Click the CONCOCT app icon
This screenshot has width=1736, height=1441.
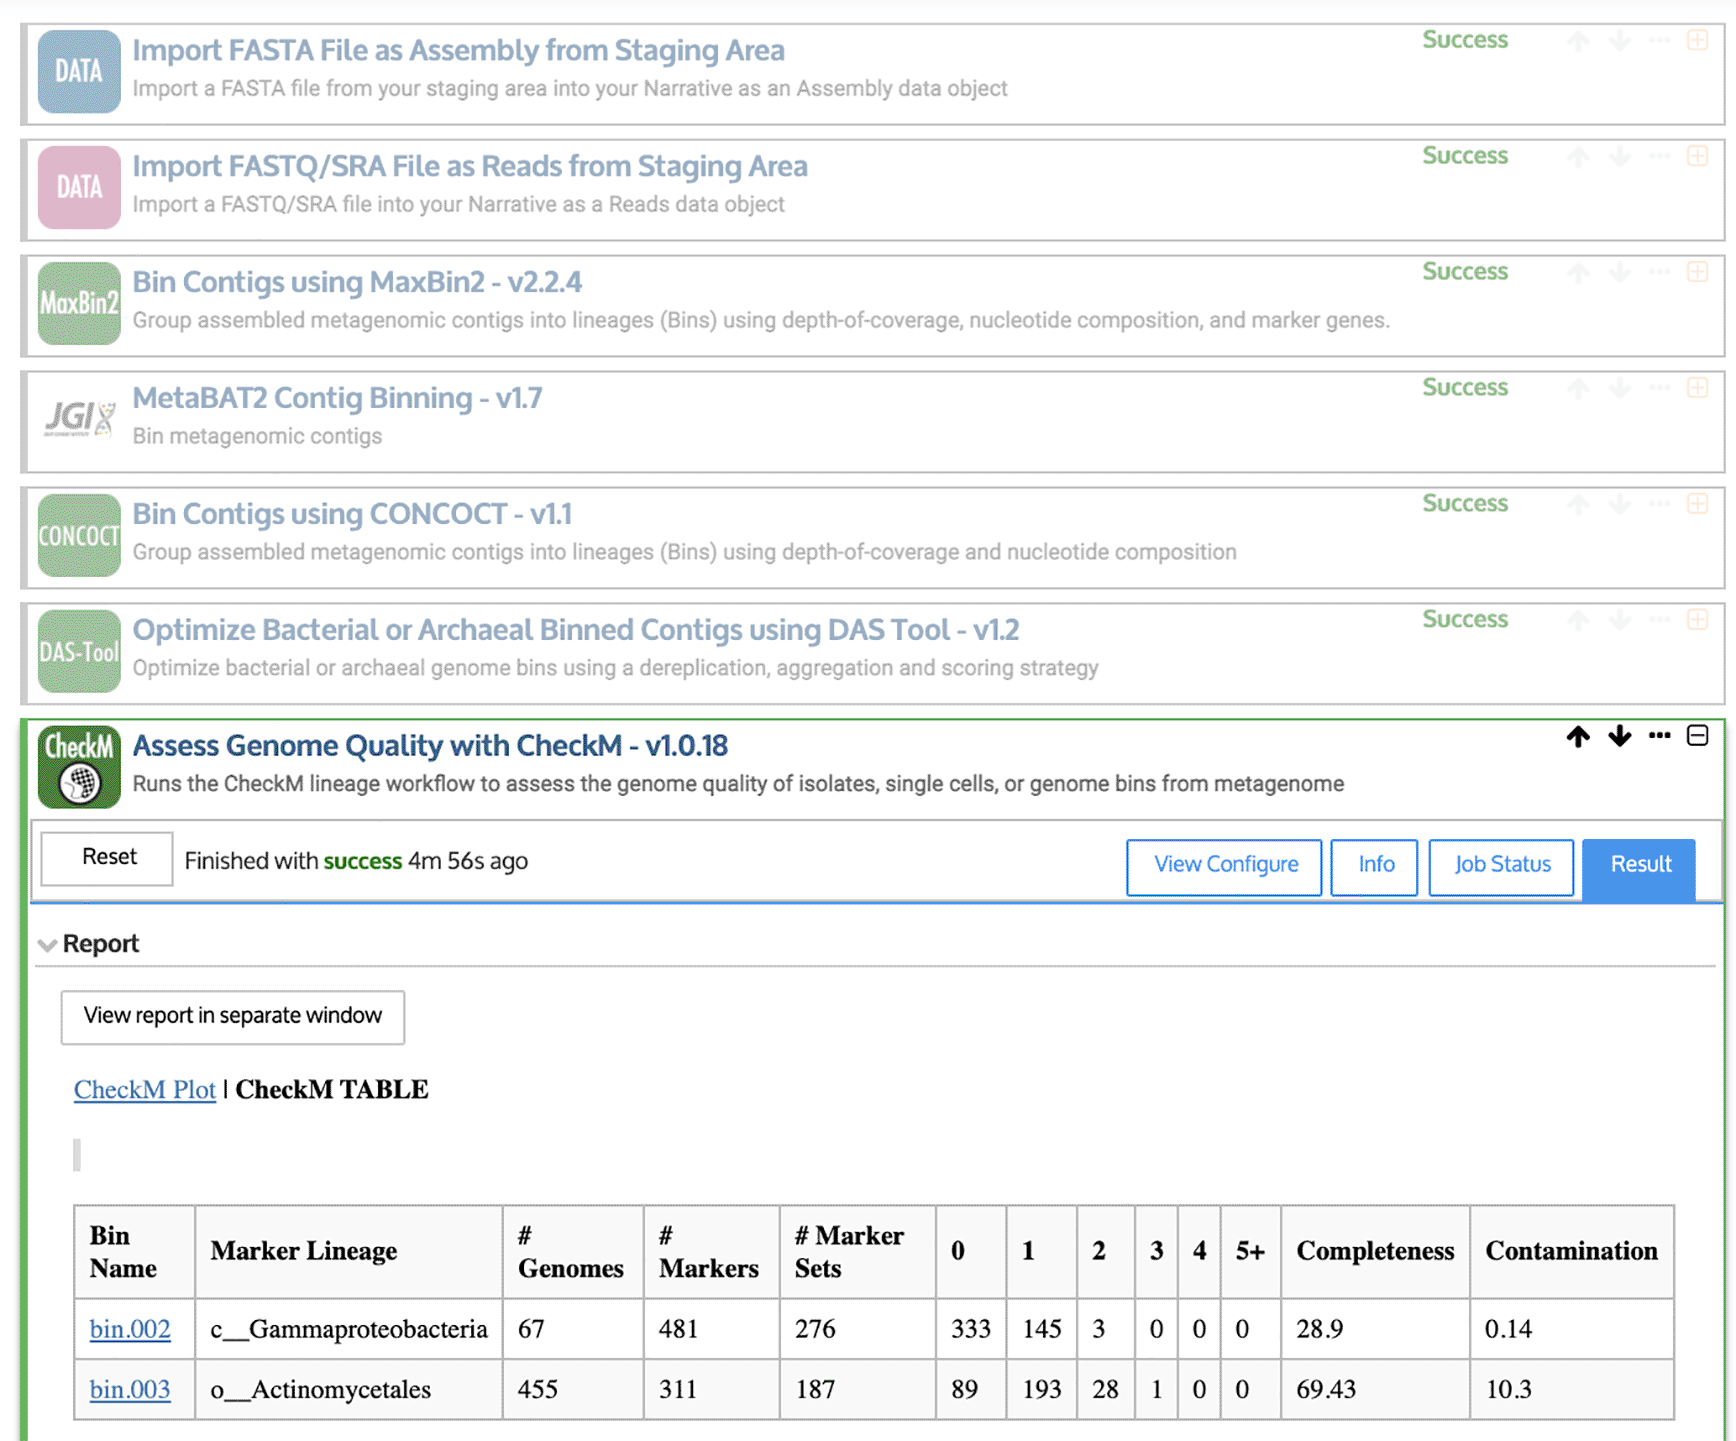pyautogui.click(x=79, y=535)
